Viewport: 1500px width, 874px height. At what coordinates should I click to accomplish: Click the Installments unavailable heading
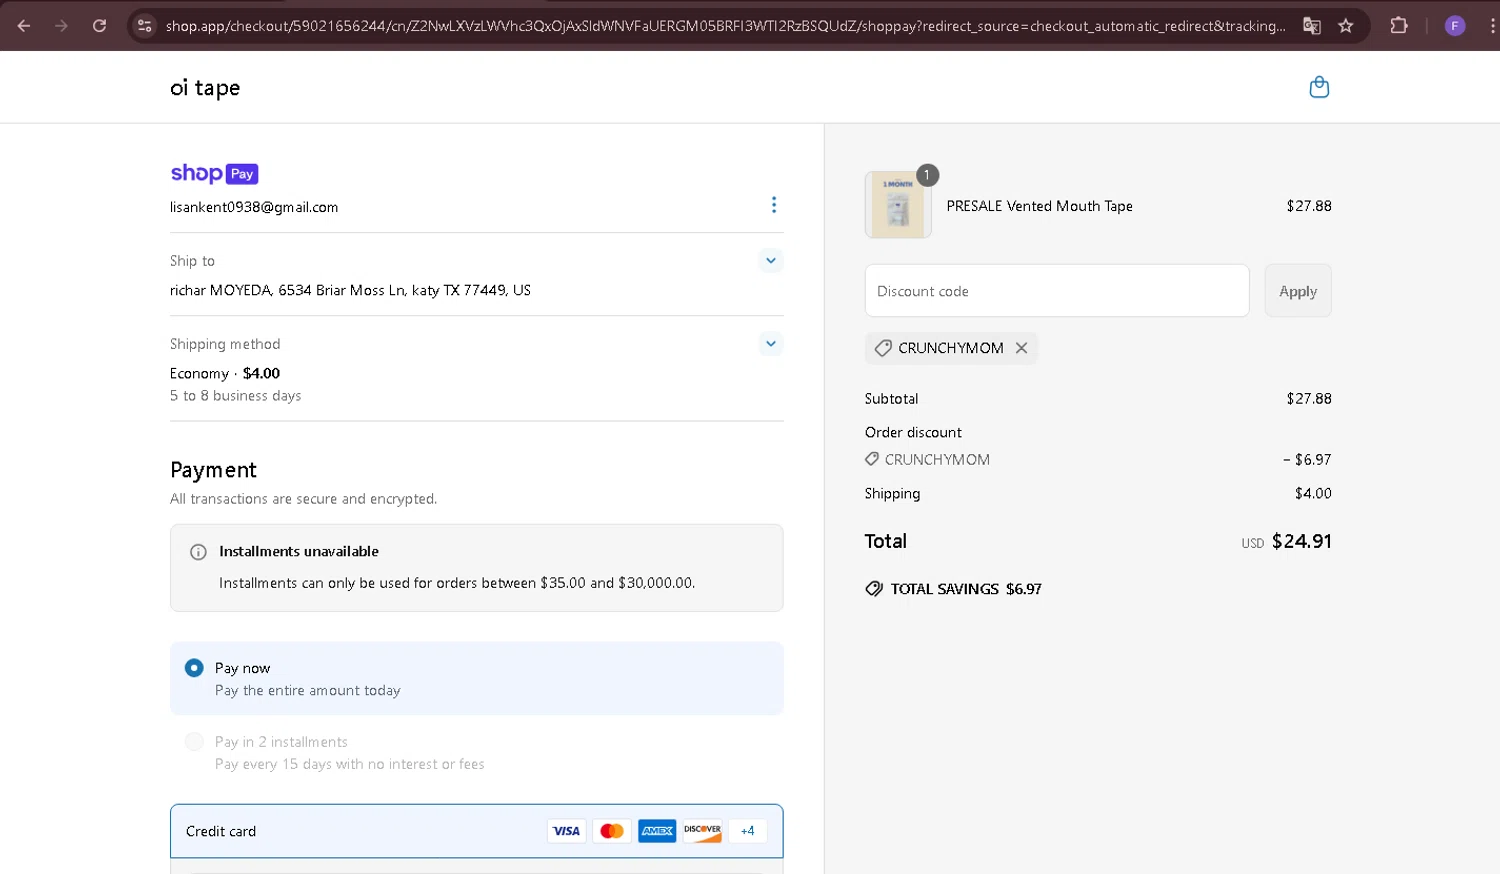tap(299, 551)
